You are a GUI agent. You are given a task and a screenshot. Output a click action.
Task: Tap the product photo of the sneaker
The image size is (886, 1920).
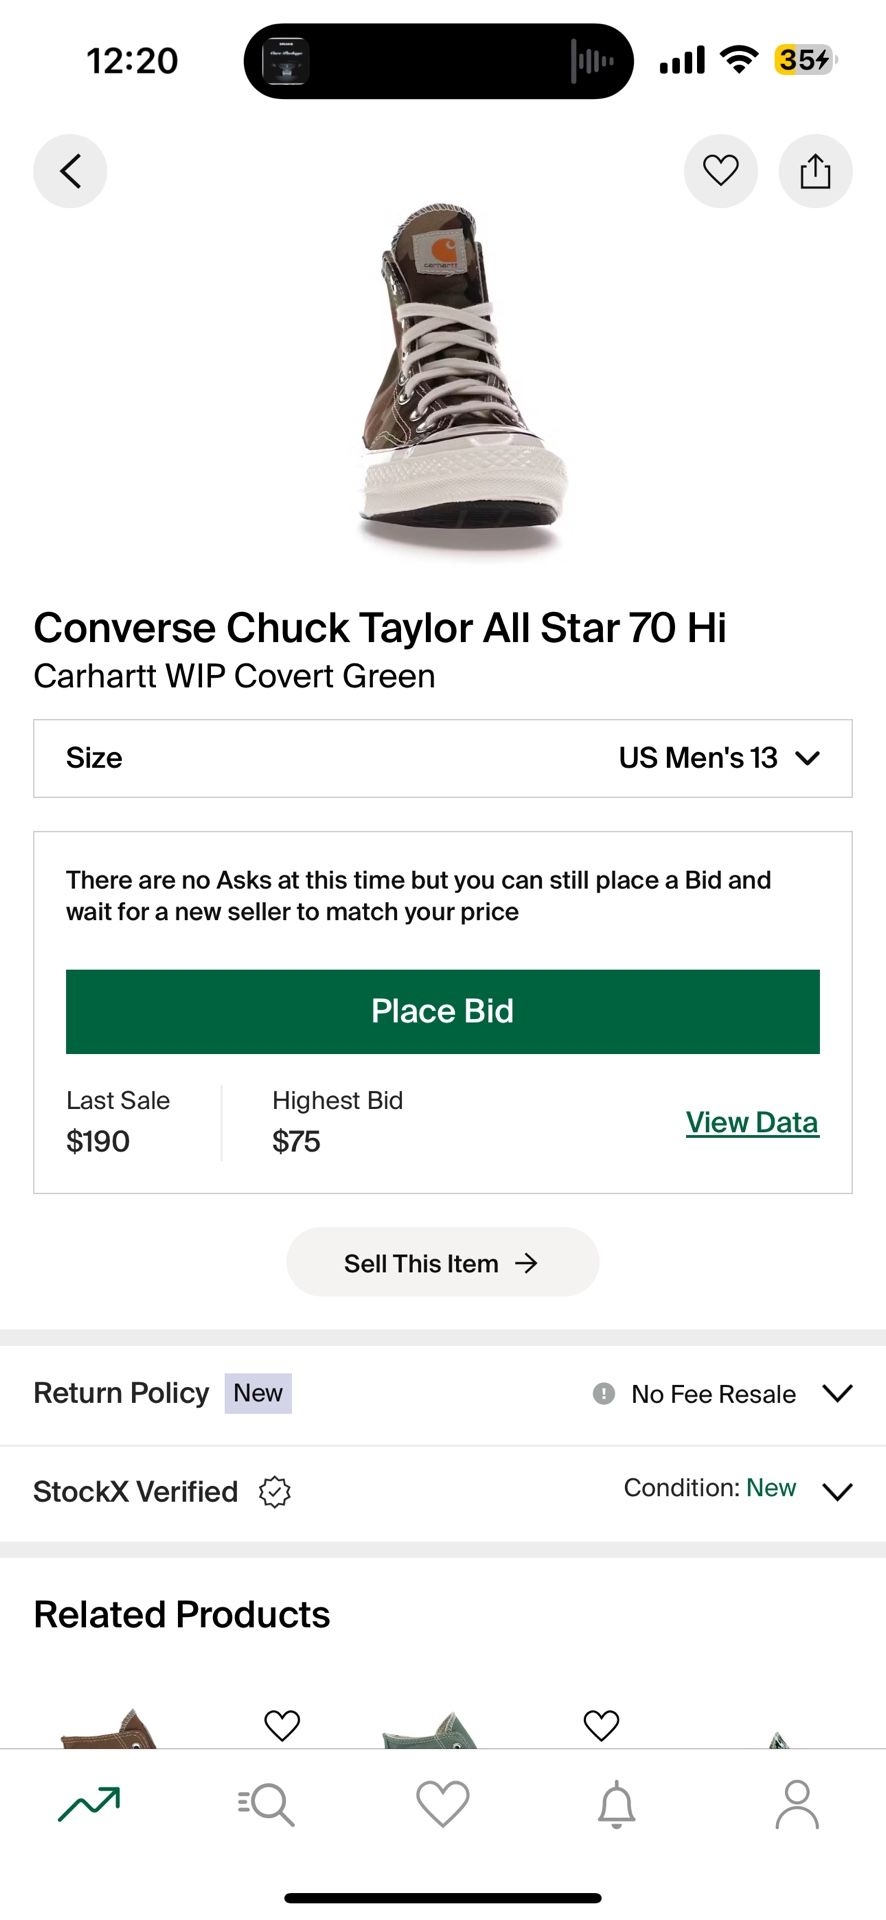442,380
